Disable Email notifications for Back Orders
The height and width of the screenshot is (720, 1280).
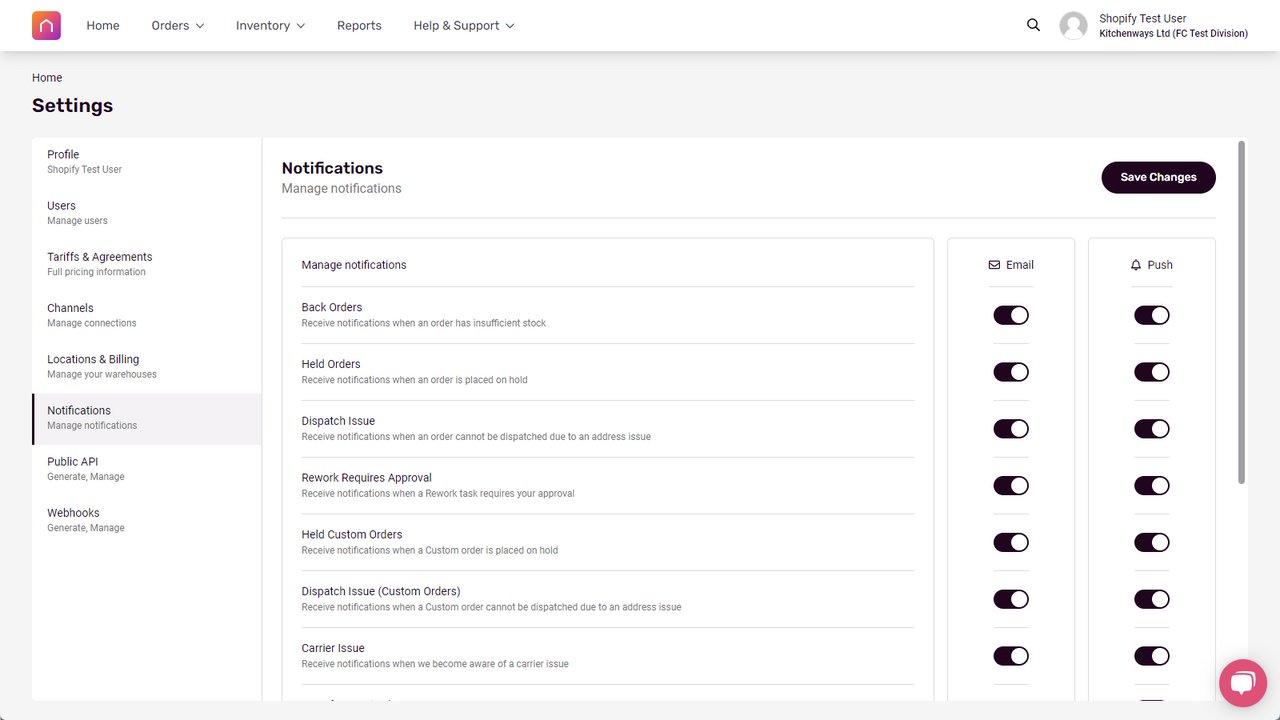point(1010,315)
